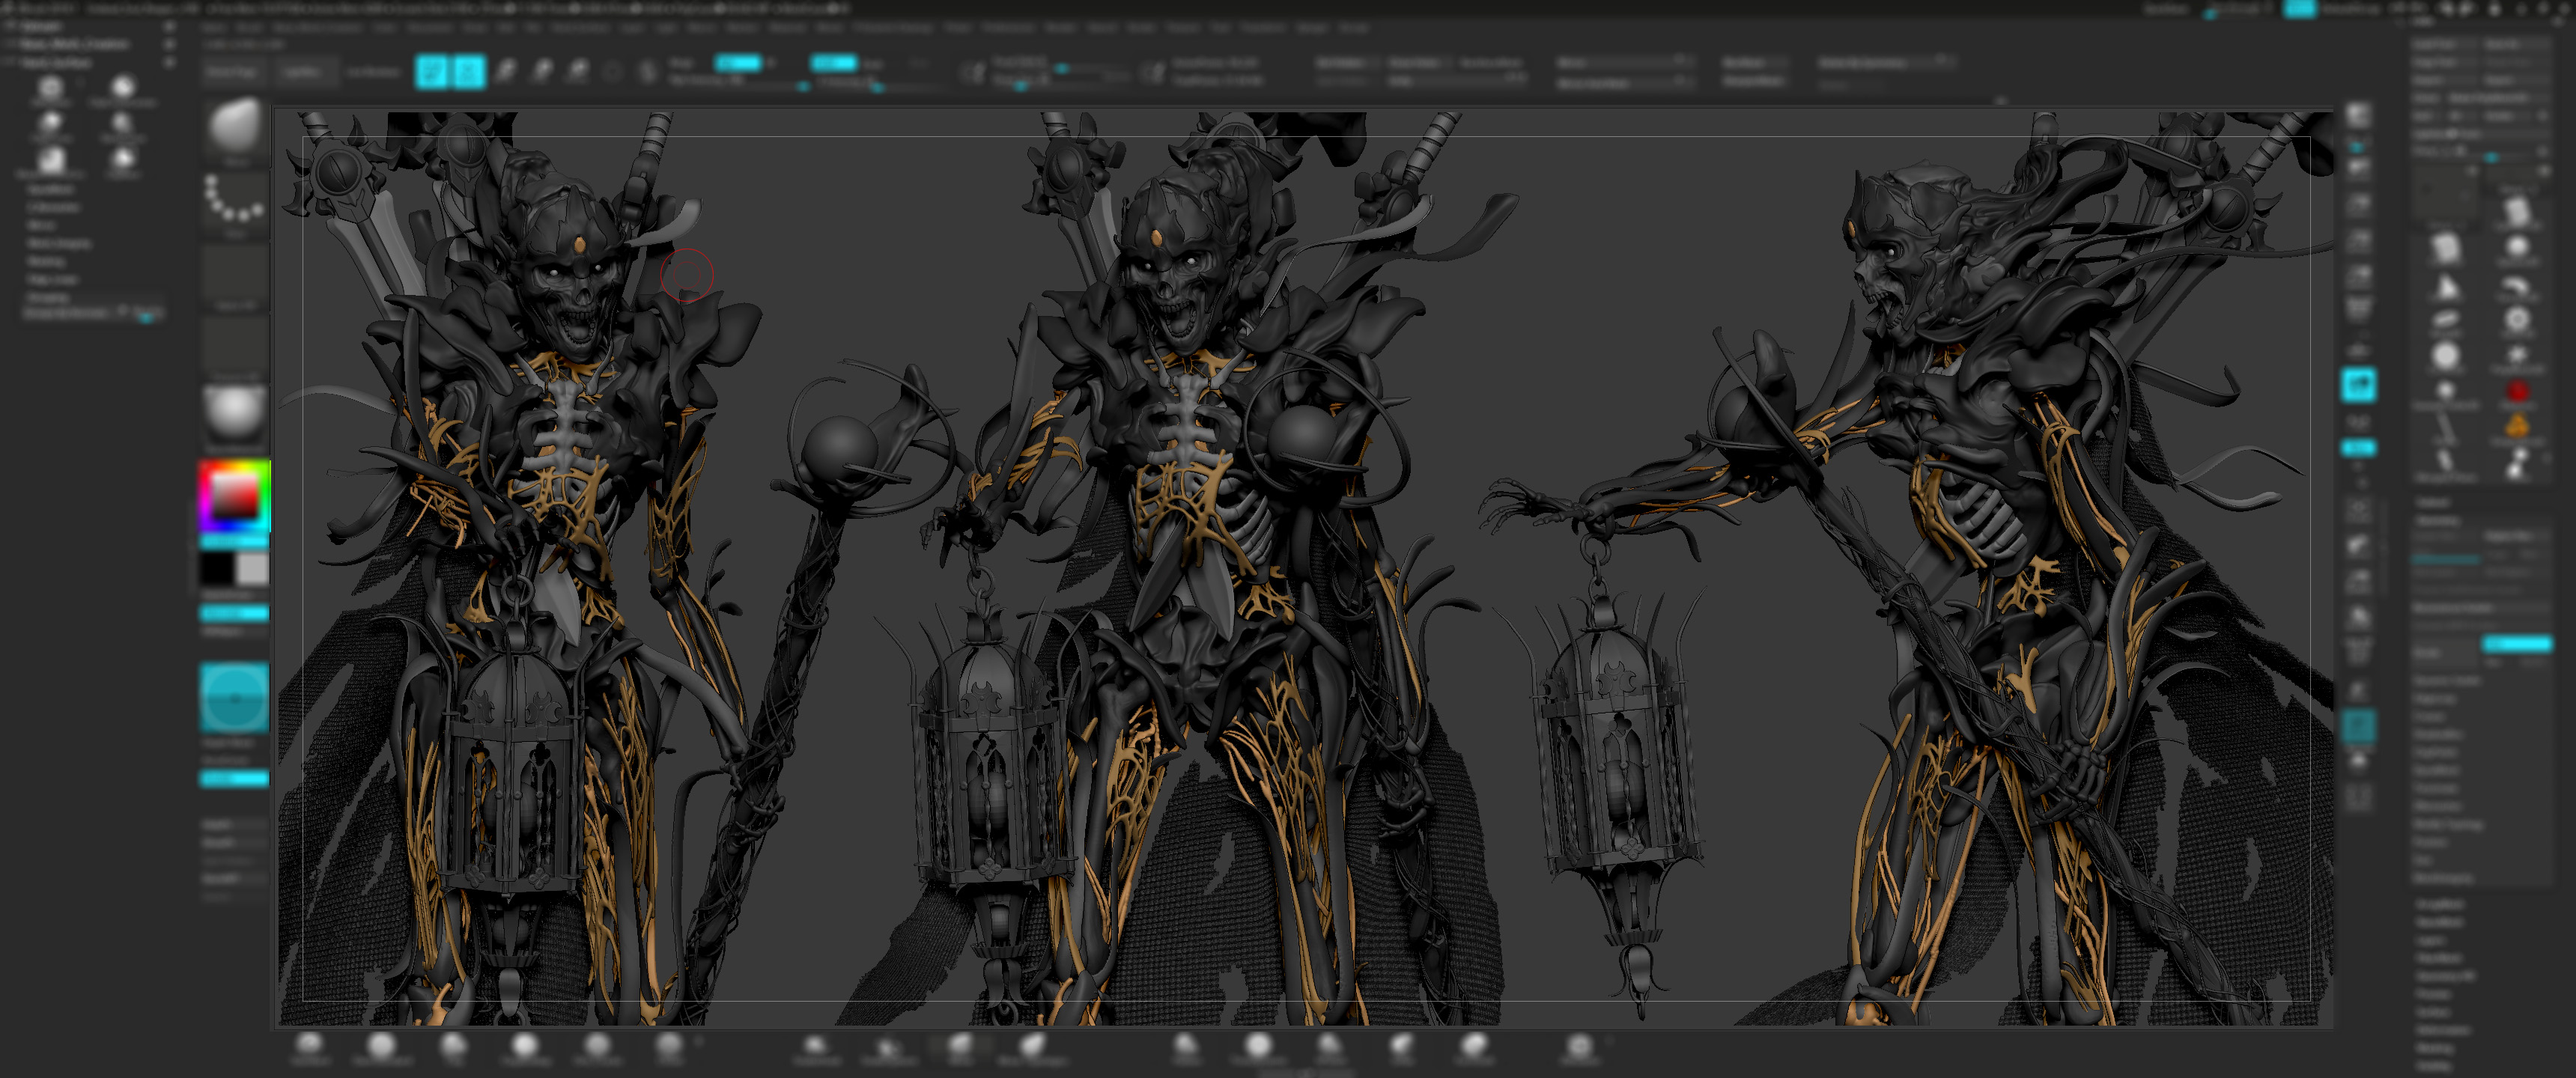
Task: Click the large teal circular thumbnail
Action: pos(234,699)
